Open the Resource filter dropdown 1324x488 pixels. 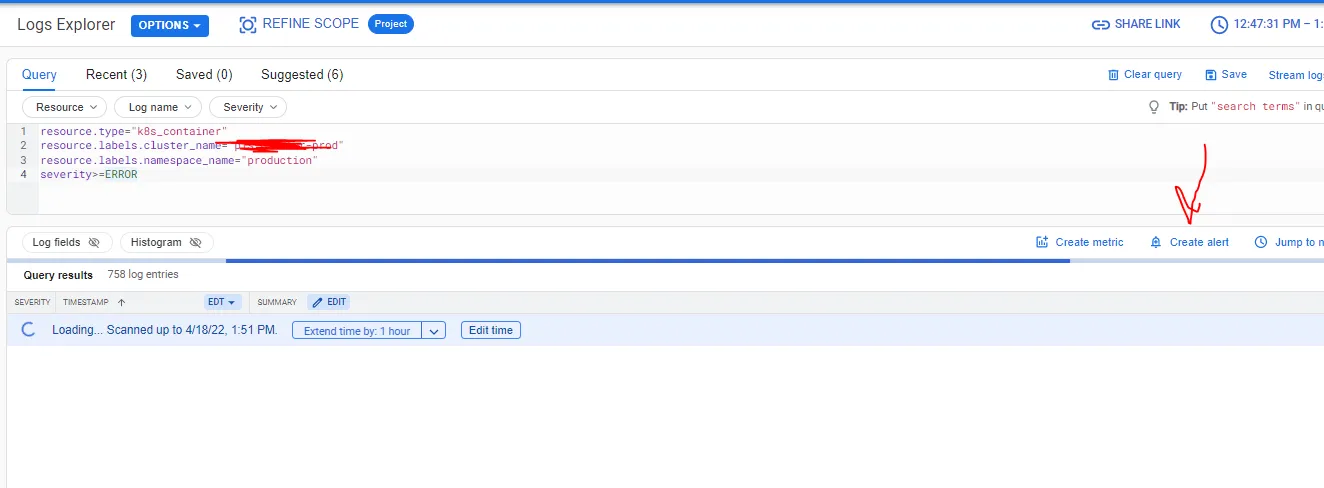[x=65, y=107]
